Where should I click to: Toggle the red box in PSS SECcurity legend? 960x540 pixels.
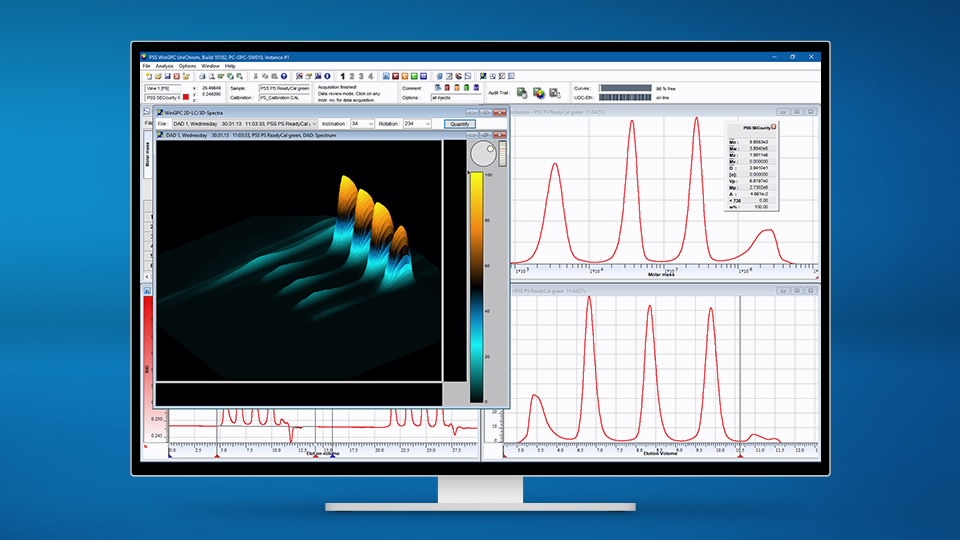click(774, 127)
